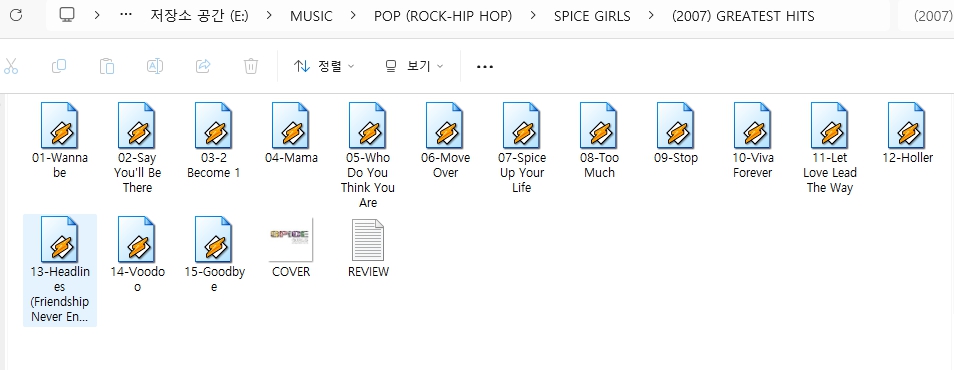Click the Share icon in toolbar
Viewport: 954px width, 370px height.
203,66
